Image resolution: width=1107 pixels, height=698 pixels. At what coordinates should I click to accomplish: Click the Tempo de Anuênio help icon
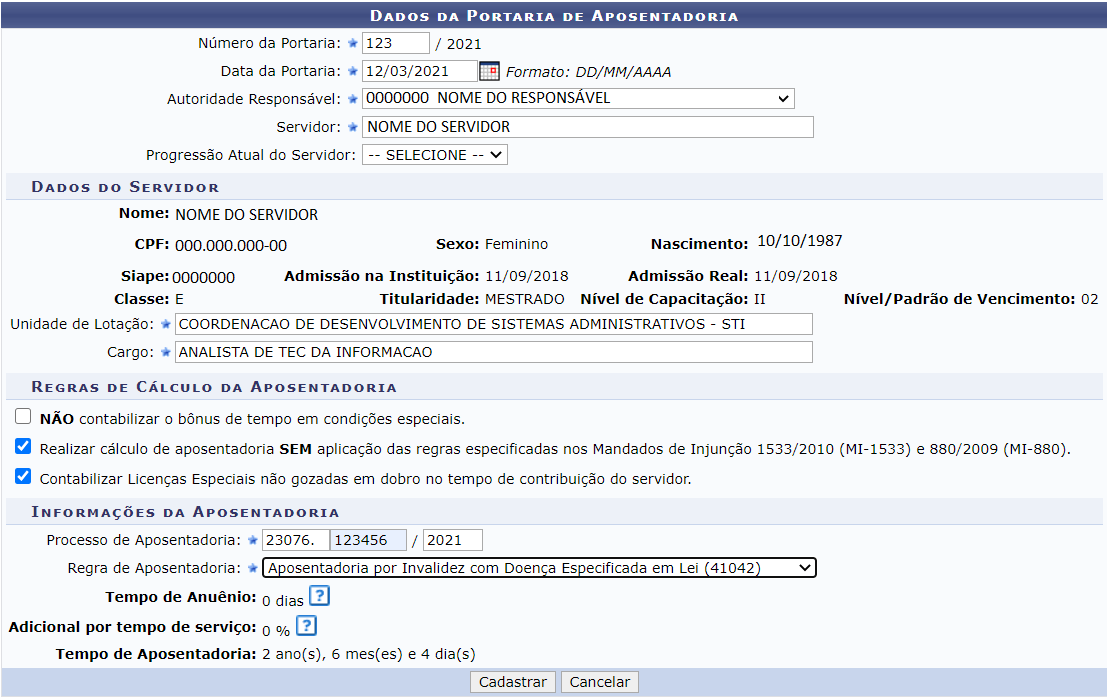(319, 597)
